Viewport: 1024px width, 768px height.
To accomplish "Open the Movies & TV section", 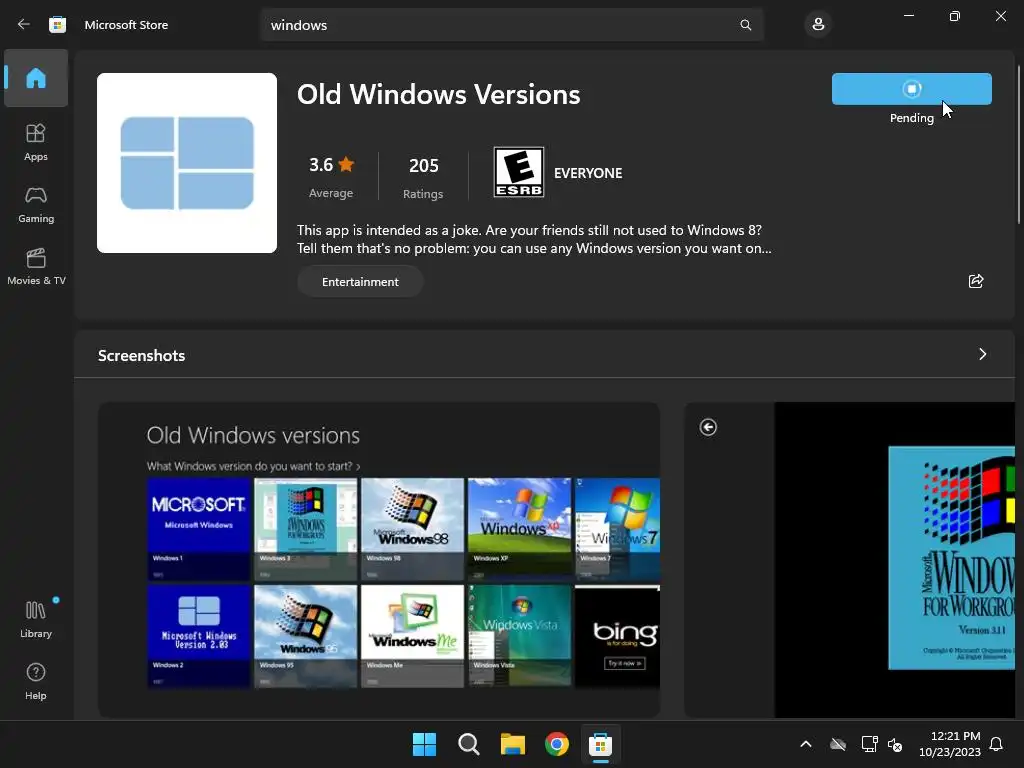I will (36, 266).
